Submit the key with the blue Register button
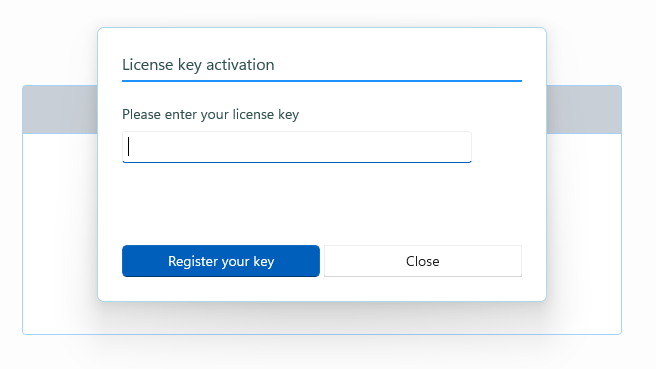Screen dimensions: 656x369 221,261
